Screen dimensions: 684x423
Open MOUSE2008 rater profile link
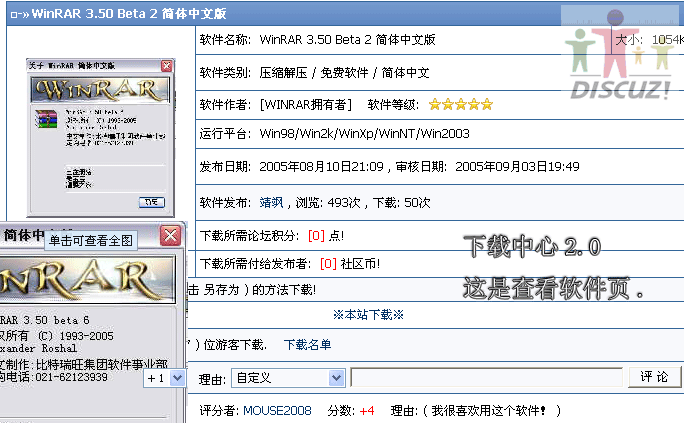[277, 411]
